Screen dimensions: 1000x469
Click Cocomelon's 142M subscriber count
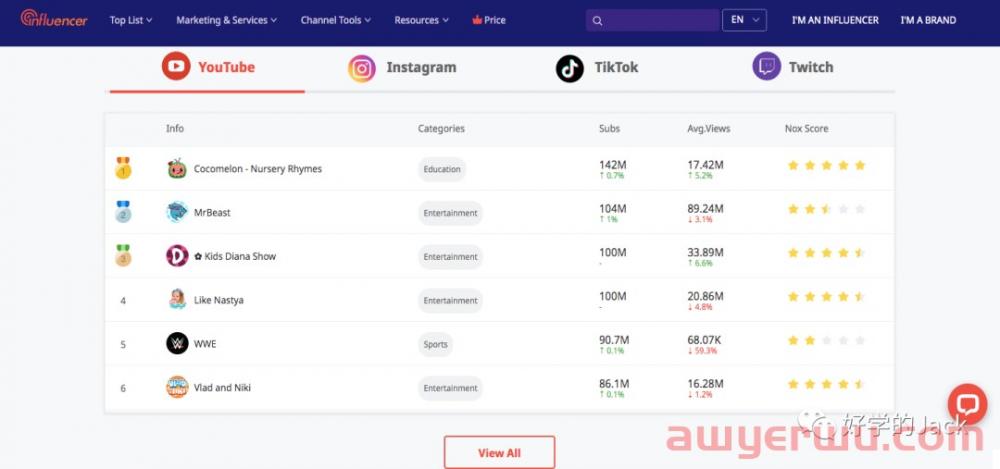(612, 165)
